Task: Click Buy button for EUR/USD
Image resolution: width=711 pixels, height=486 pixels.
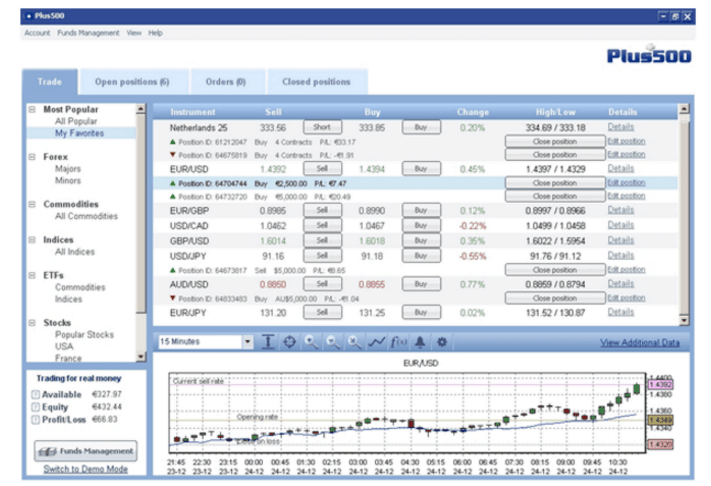Action: pos(421,169)
